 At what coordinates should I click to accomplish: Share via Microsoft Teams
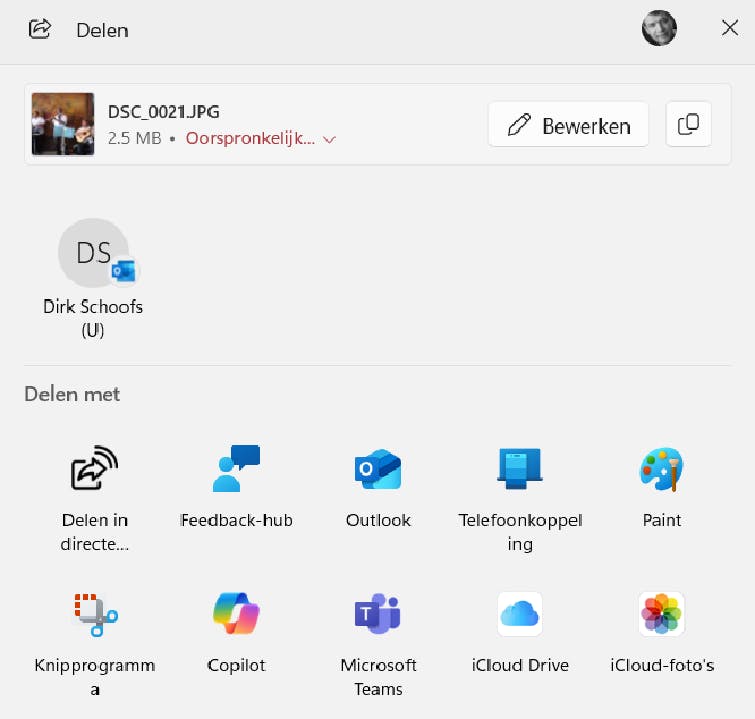click(x=378, y=643)
